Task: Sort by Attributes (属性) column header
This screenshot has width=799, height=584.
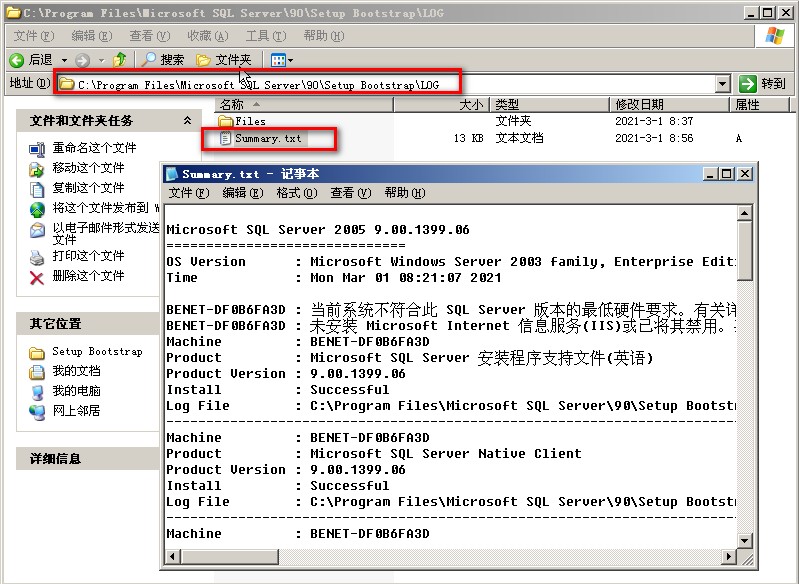Action: [759, 104]
